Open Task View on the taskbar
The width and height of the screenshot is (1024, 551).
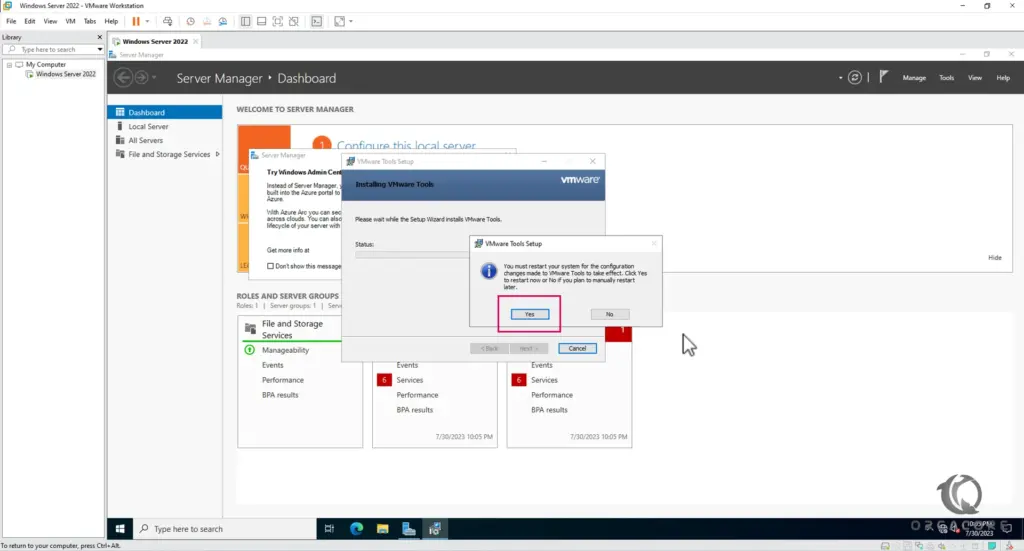(329, 529)
